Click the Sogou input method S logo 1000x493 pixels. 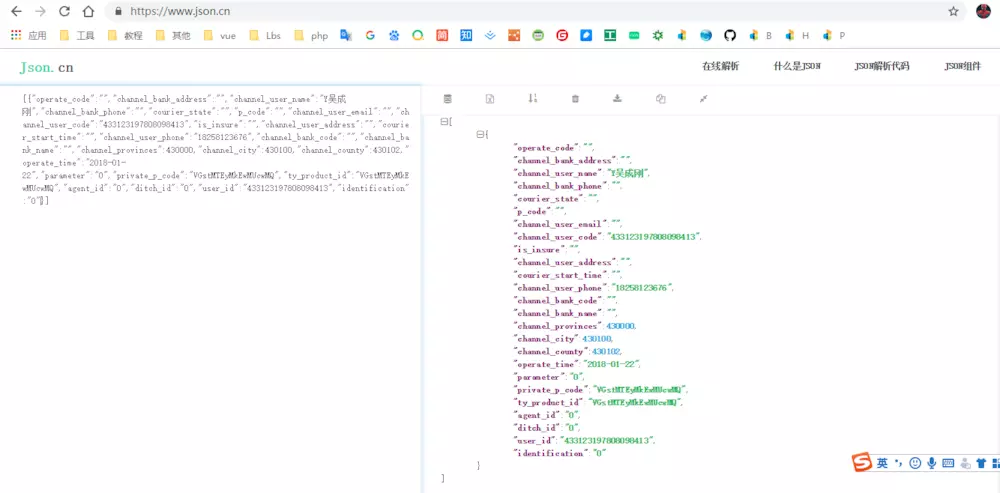(862, 463)
